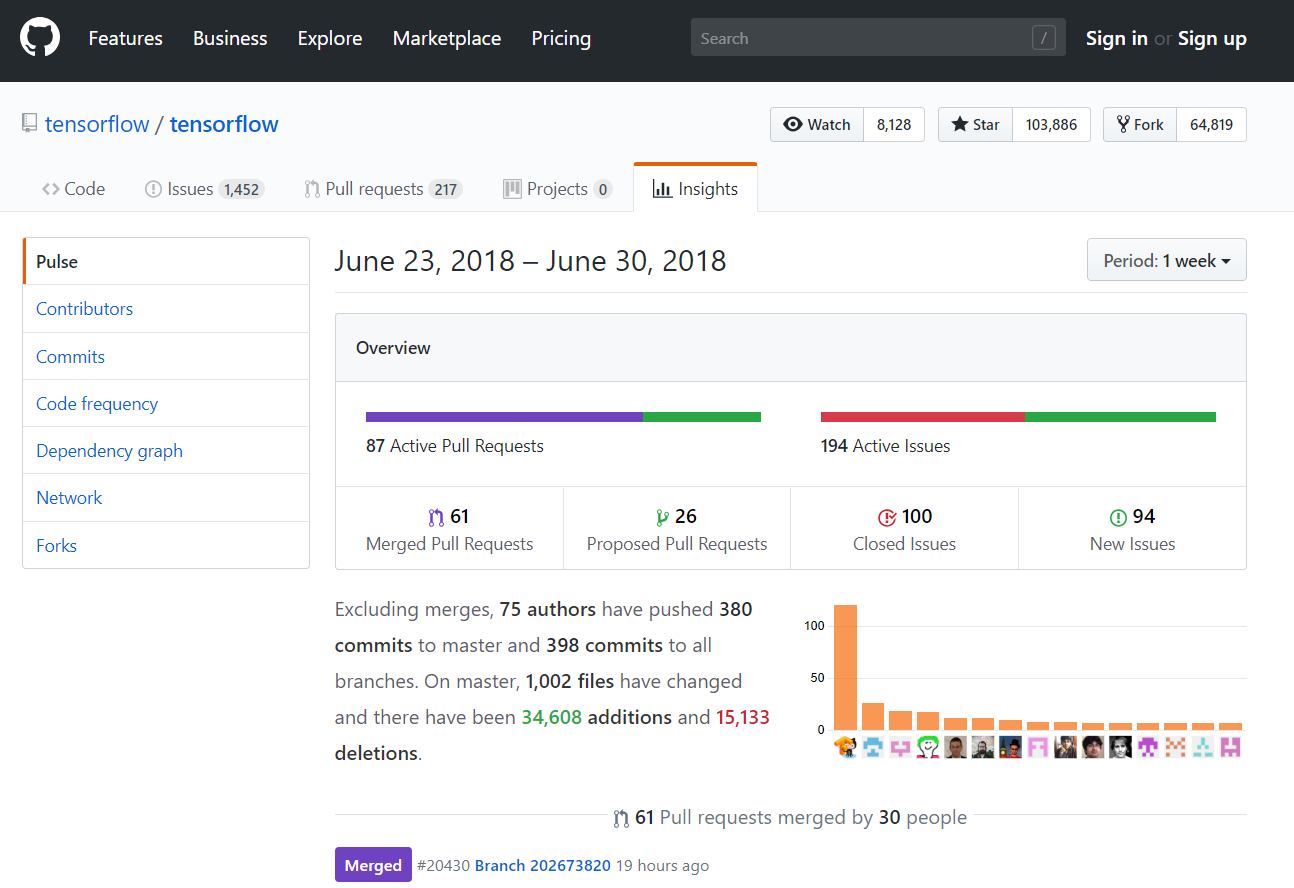Image resolution: width=1294 pixels, height=888 pixels.
Task: Open Pricing in the top navigation
Action: [x=561, y=38]
